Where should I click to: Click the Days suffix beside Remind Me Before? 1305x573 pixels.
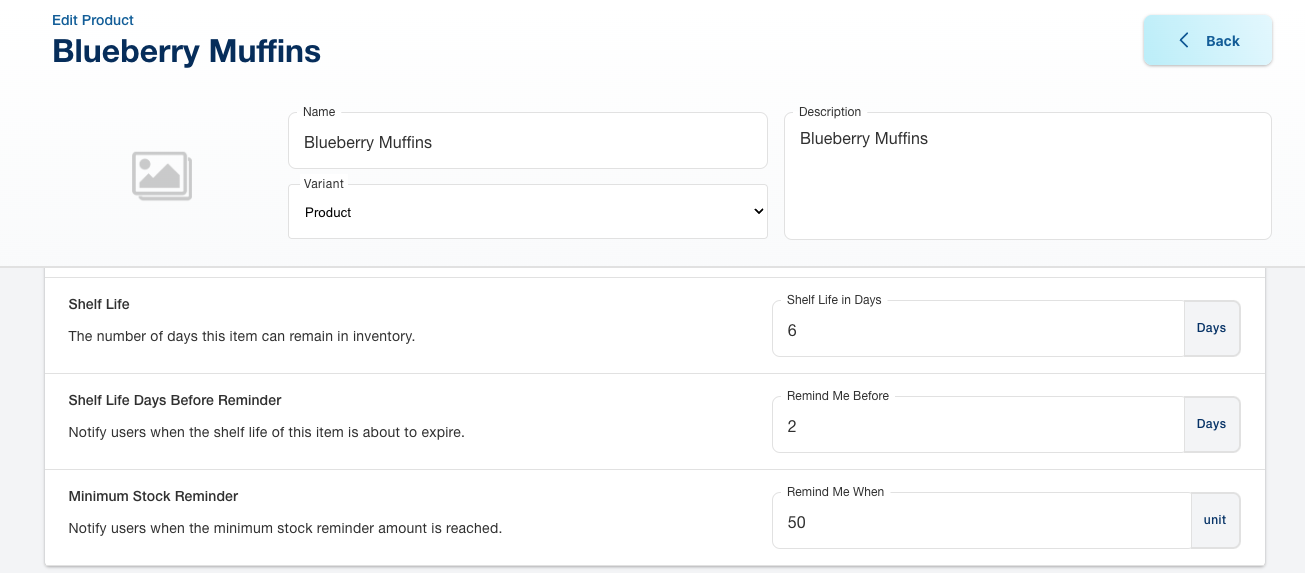[x=1211, y=424]
